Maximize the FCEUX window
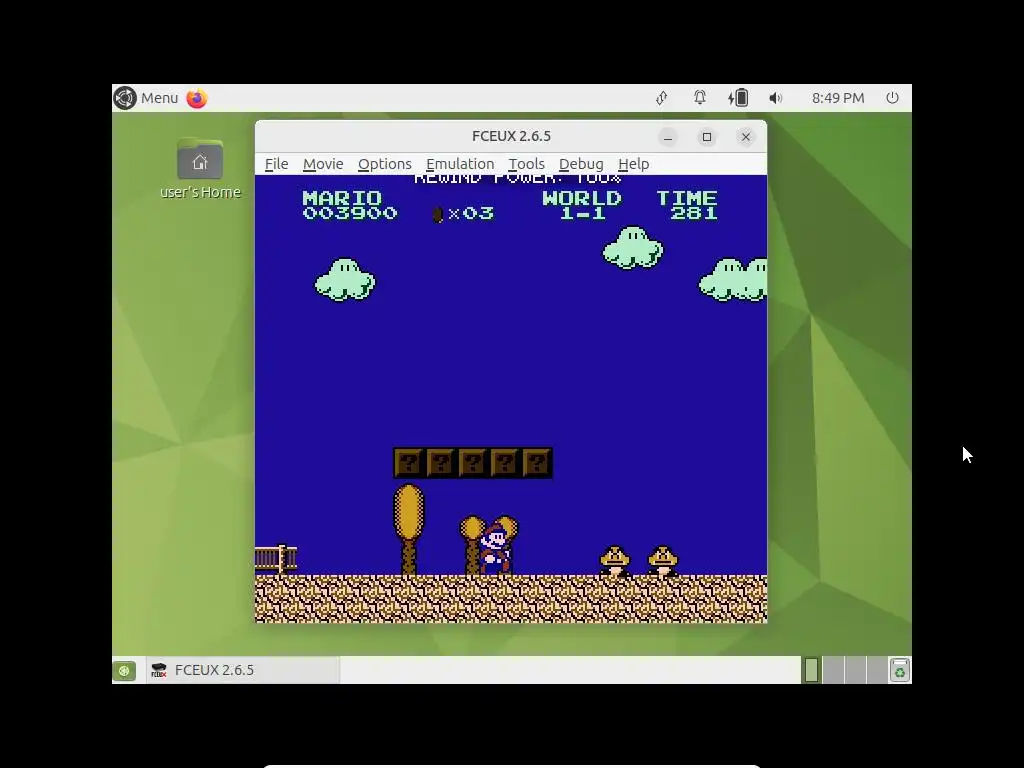Screen dimensions: 1024x768 coord(707,136)
